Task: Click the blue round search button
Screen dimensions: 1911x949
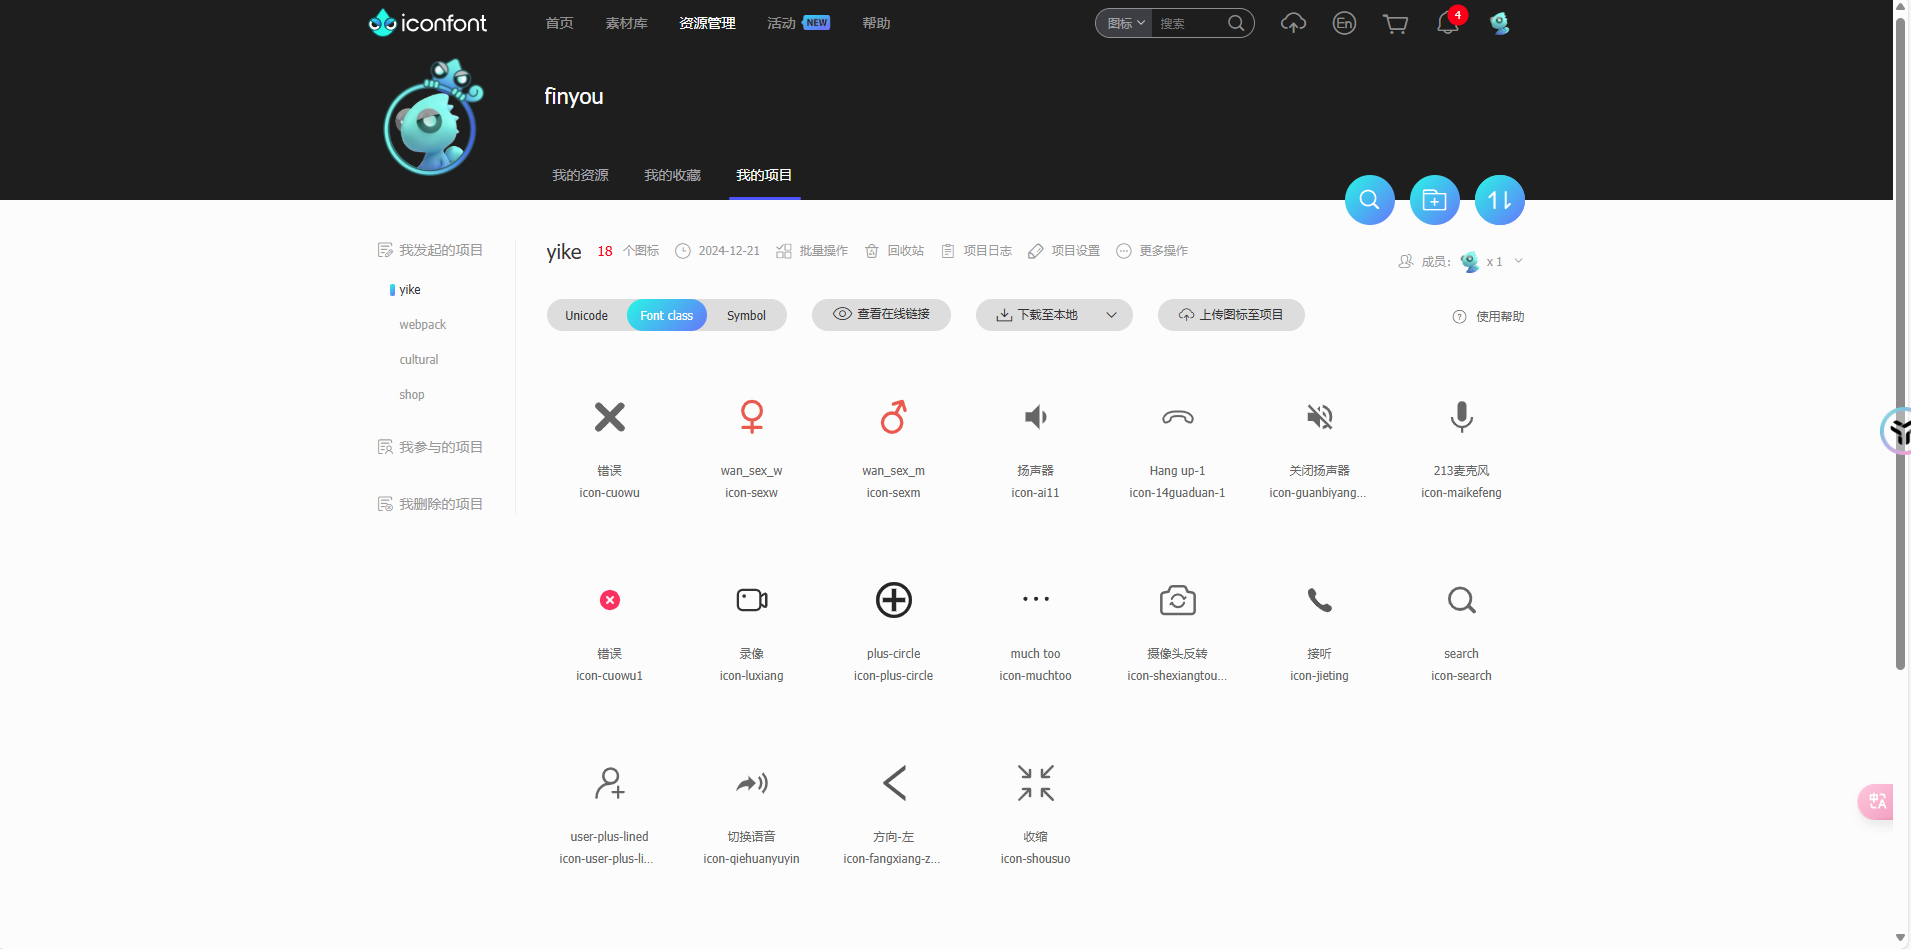Action: 1369,200
